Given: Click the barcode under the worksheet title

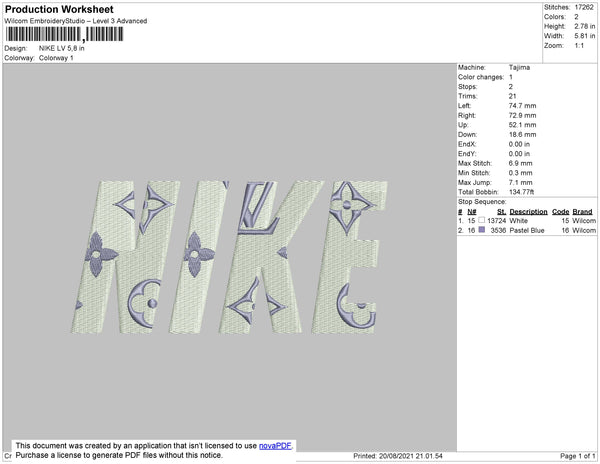Looking at the screenshot, I should (64, 34).
